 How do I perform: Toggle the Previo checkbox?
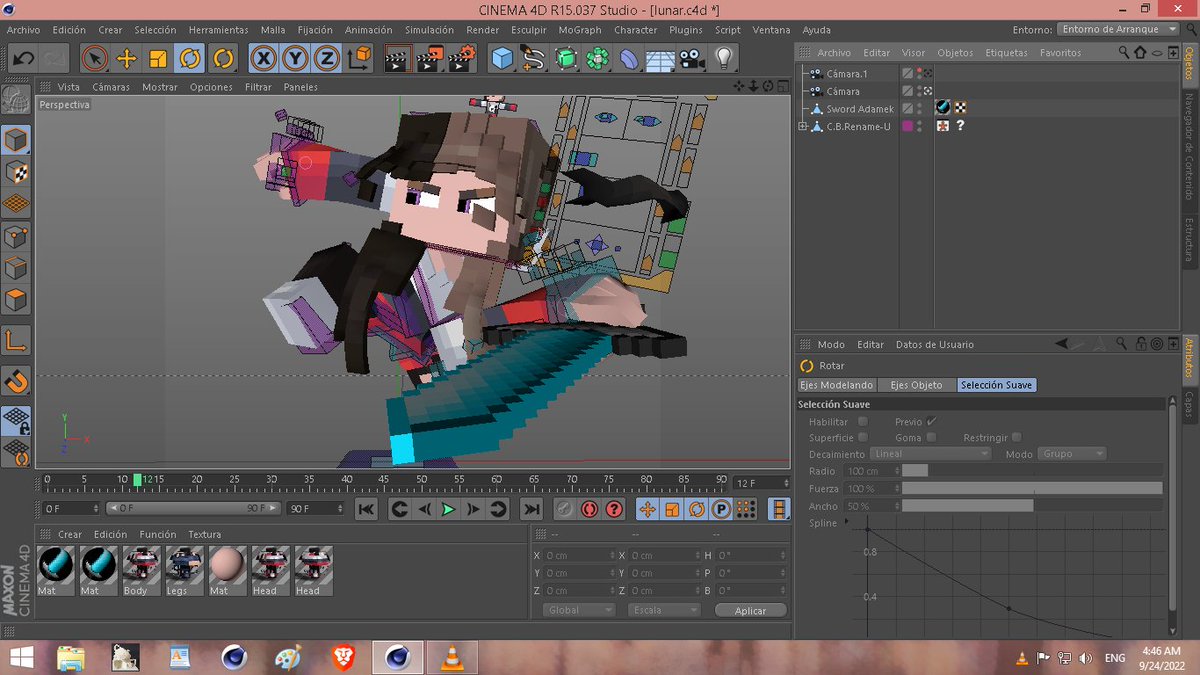[931, 422]
